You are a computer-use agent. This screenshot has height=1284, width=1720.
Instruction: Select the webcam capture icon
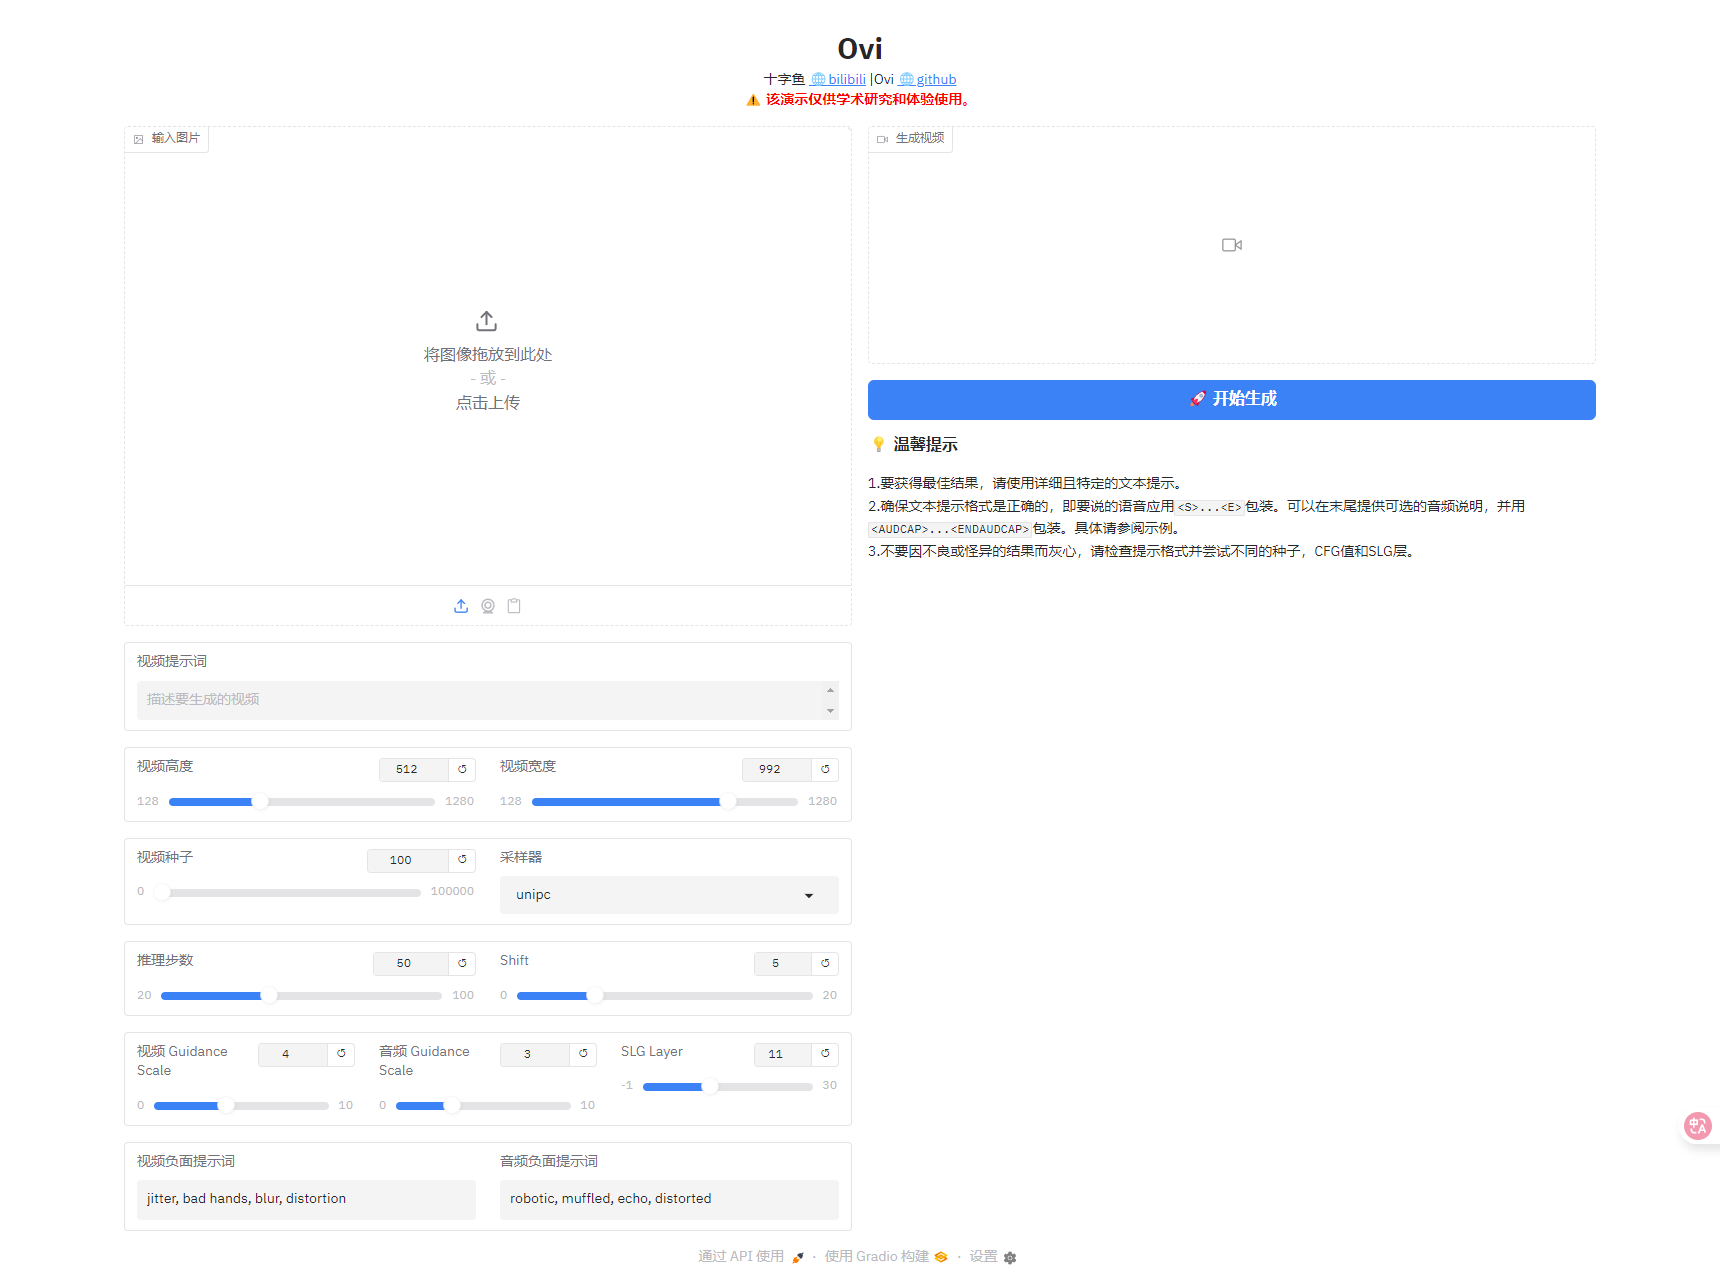tap(488, 606)
